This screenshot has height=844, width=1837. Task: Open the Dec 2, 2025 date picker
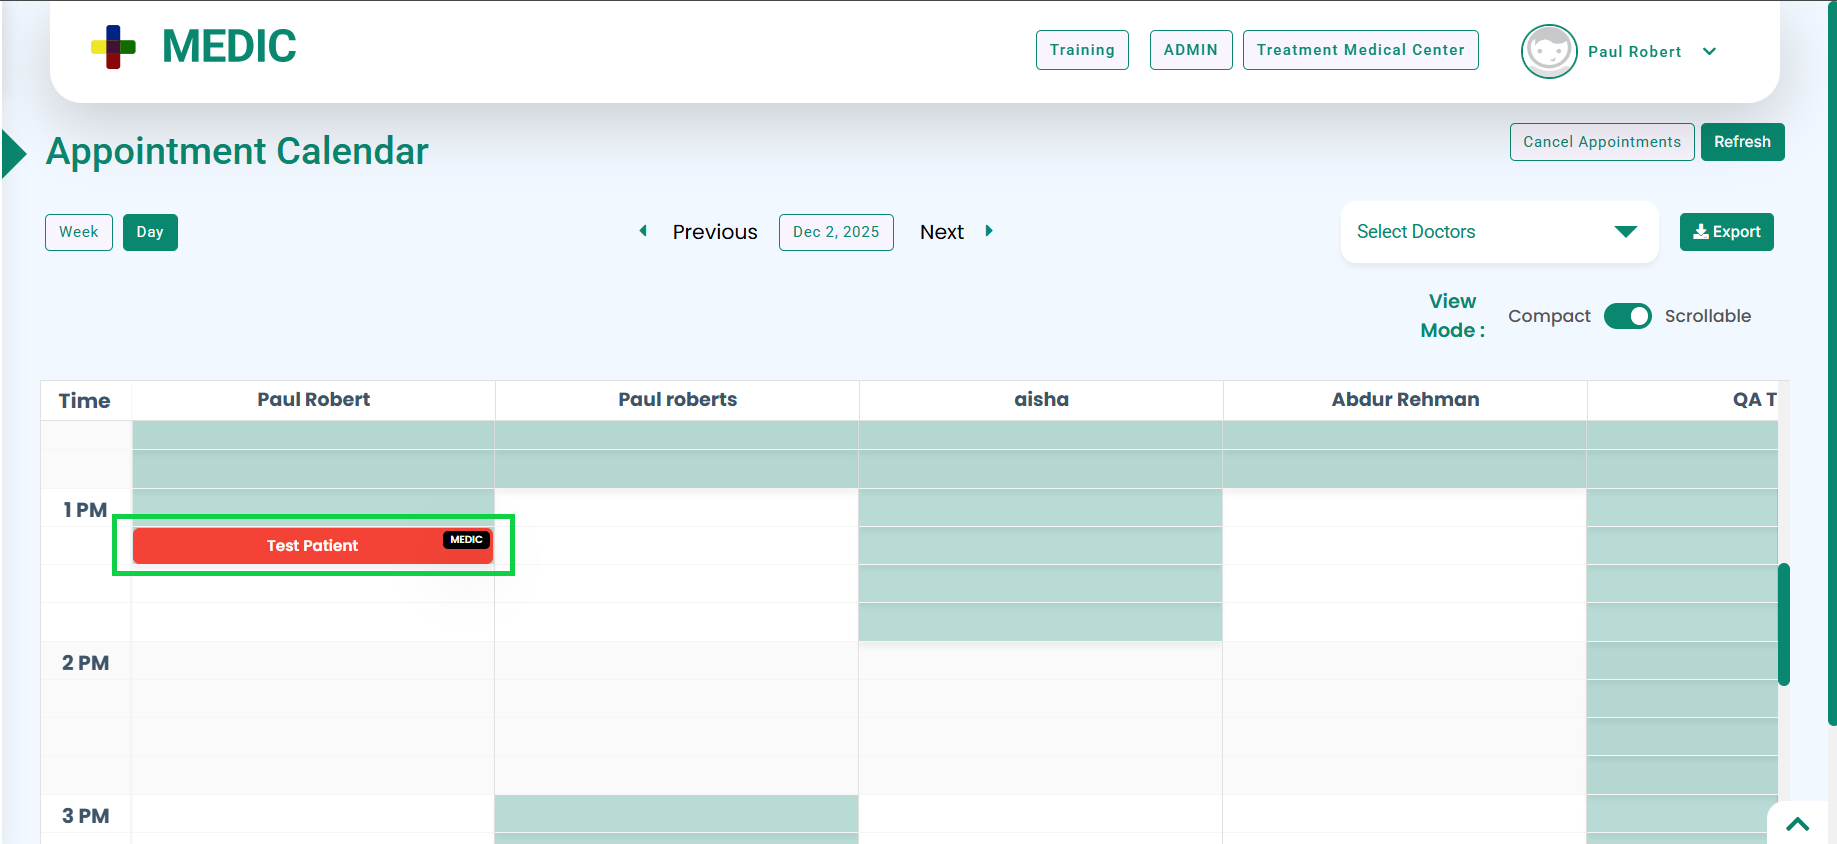[x=836, y=232]
